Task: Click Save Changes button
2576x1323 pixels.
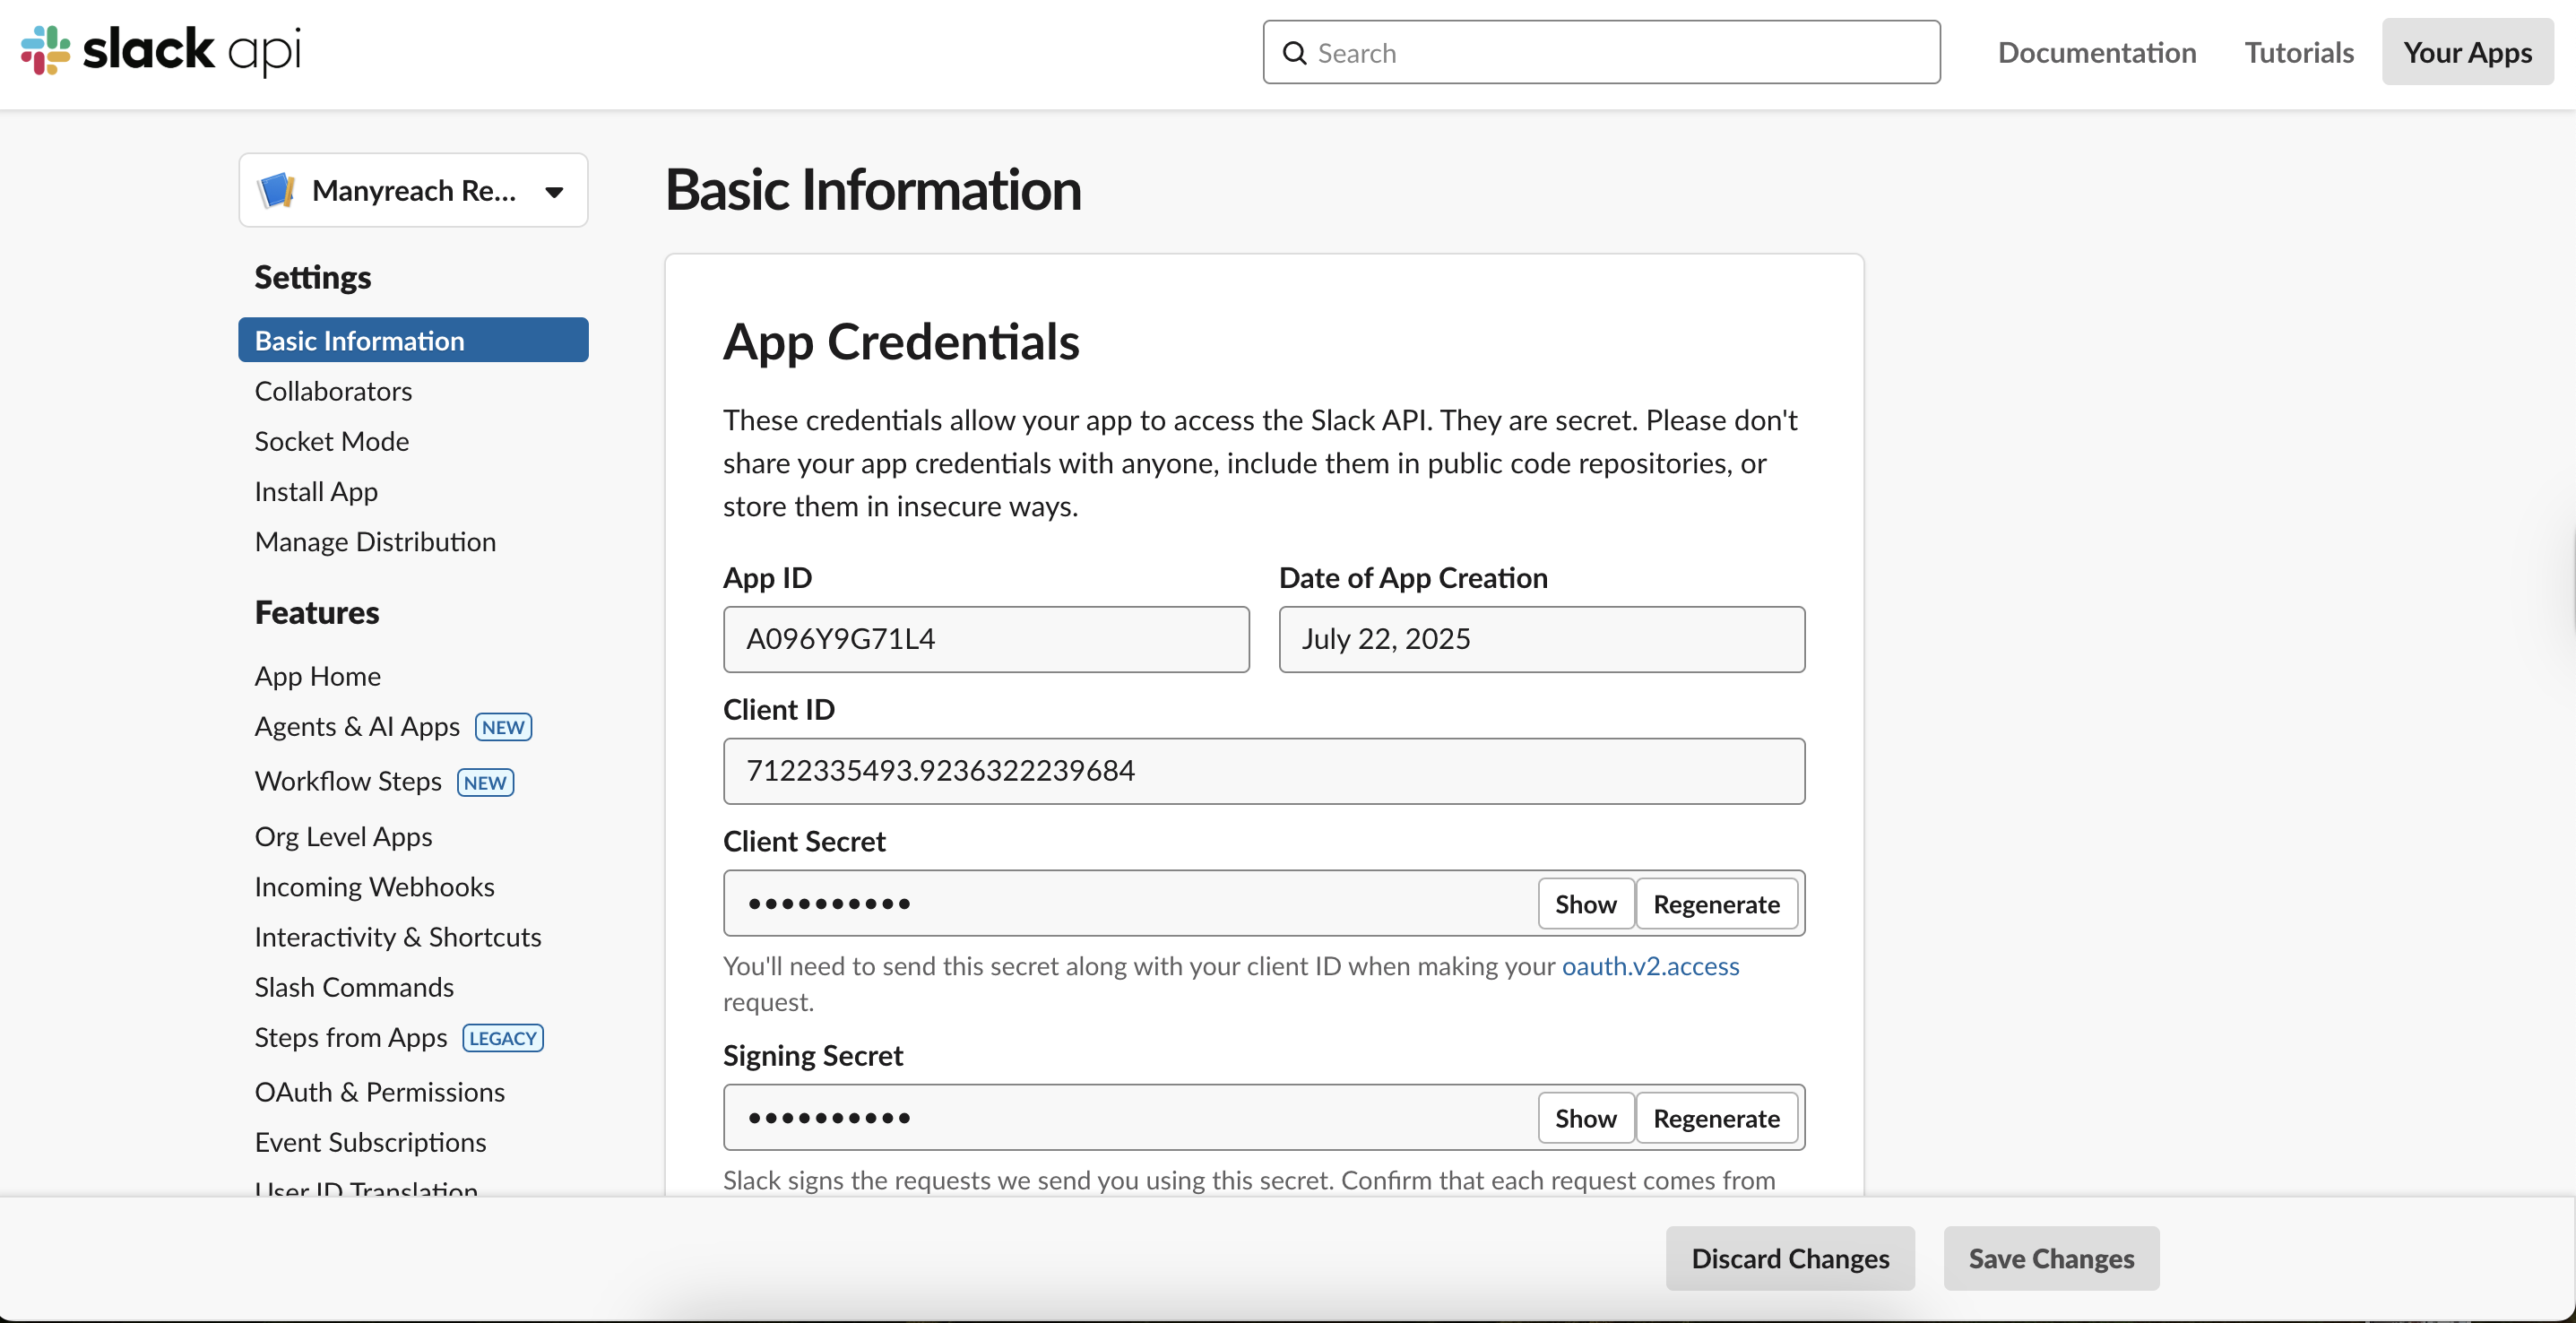Action: [2051, 1258]
